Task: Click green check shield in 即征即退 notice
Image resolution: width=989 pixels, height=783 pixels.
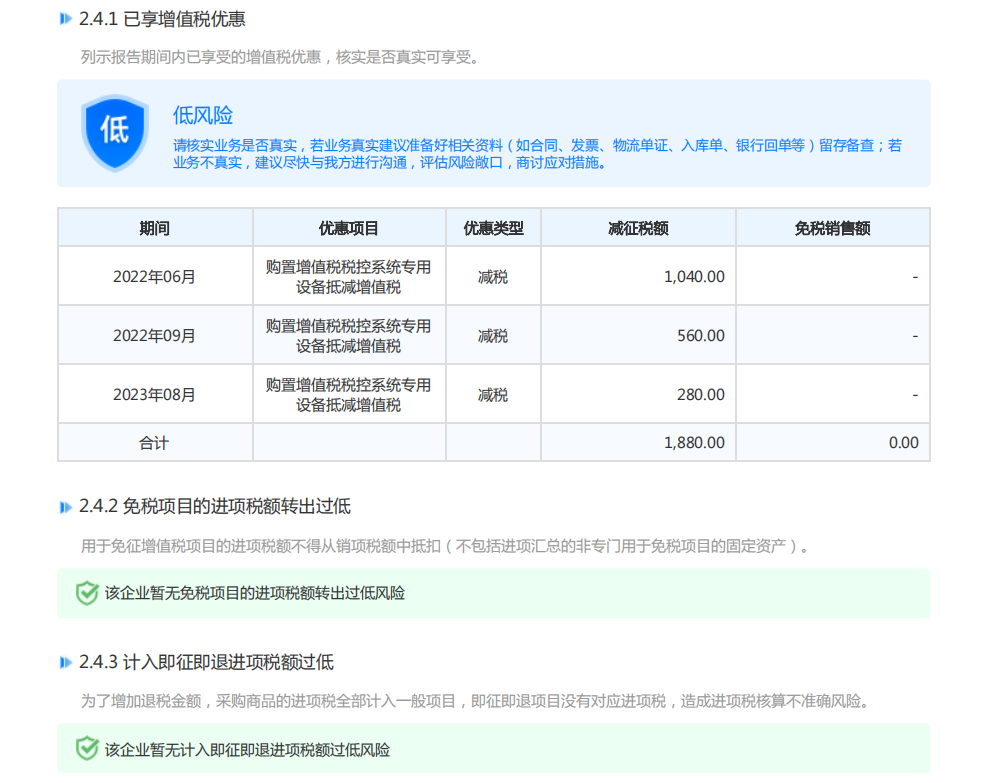Action: 87,749
